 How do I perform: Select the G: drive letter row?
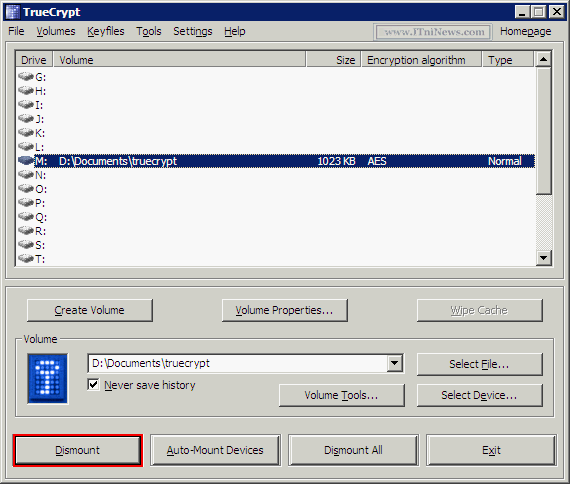276,77
